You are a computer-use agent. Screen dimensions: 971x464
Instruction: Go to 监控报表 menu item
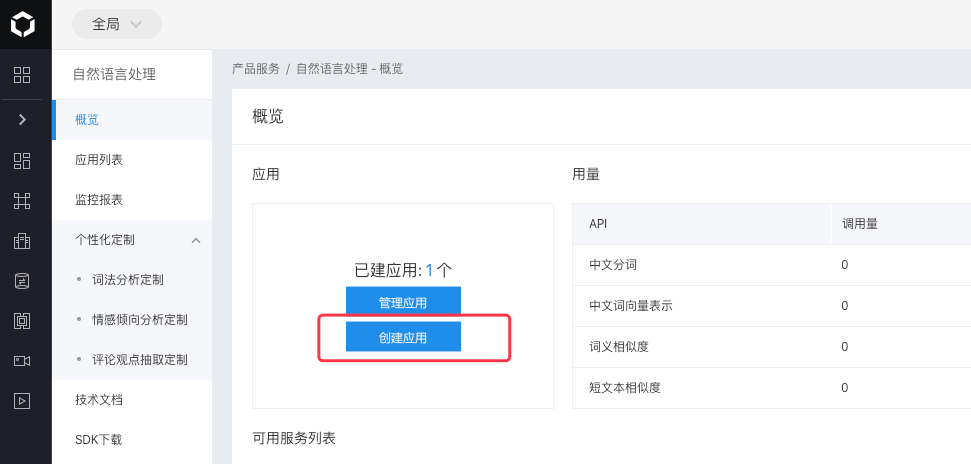tap(133, 199)
